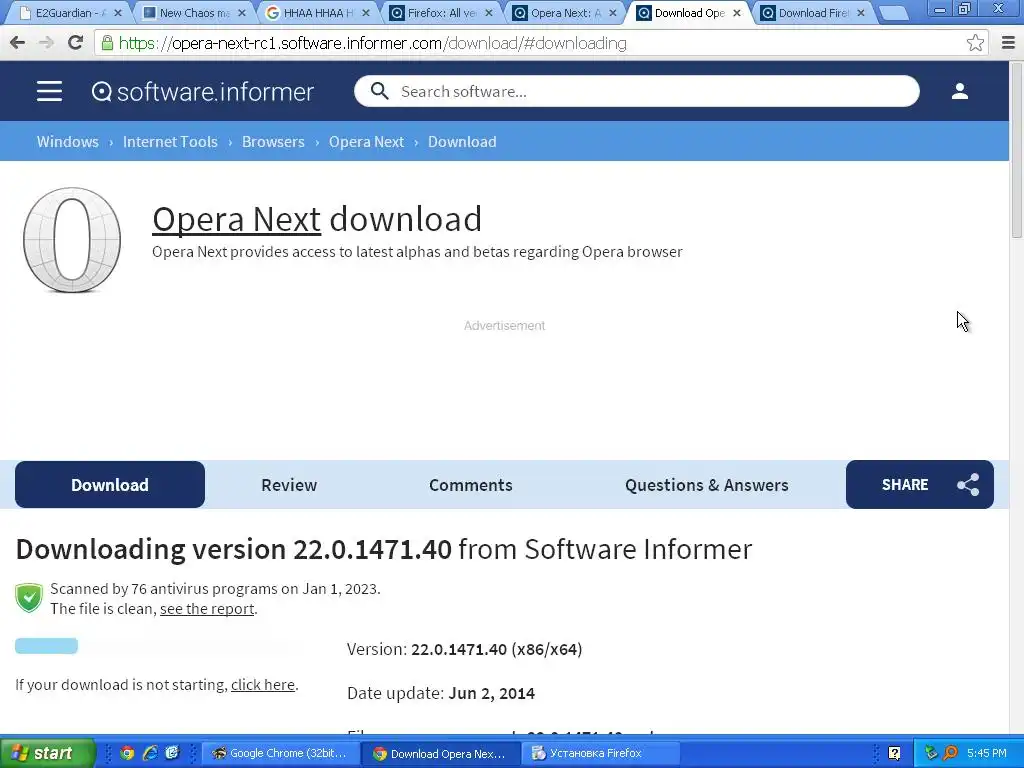
Task: Click the help question-mark tray icon
Action: 895,753
